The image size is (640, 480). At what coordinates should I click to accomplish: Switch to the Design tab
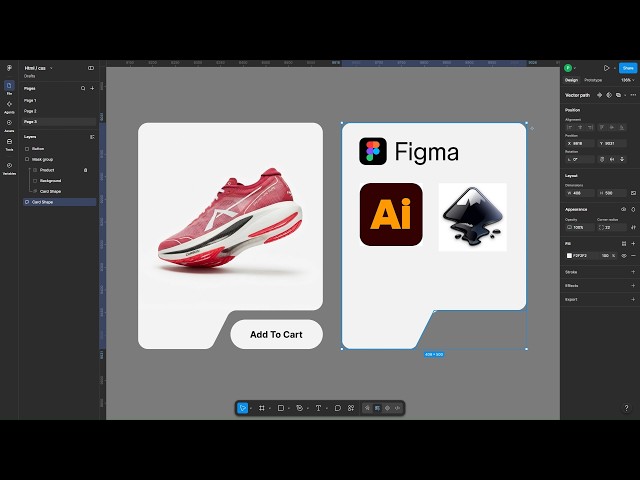point(571,80)
